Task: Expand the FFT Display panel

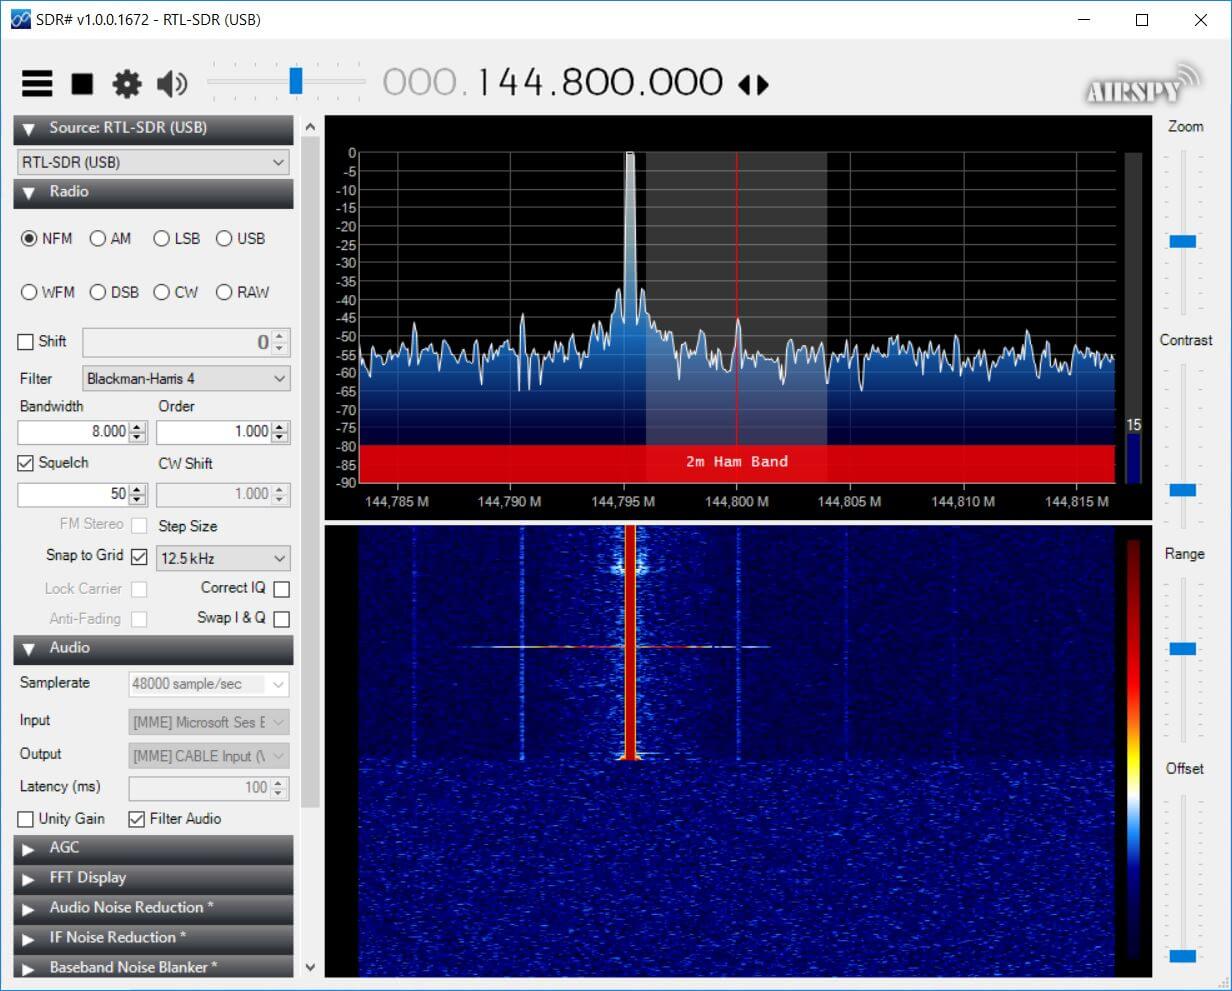Action: click(x=153, y=878)
